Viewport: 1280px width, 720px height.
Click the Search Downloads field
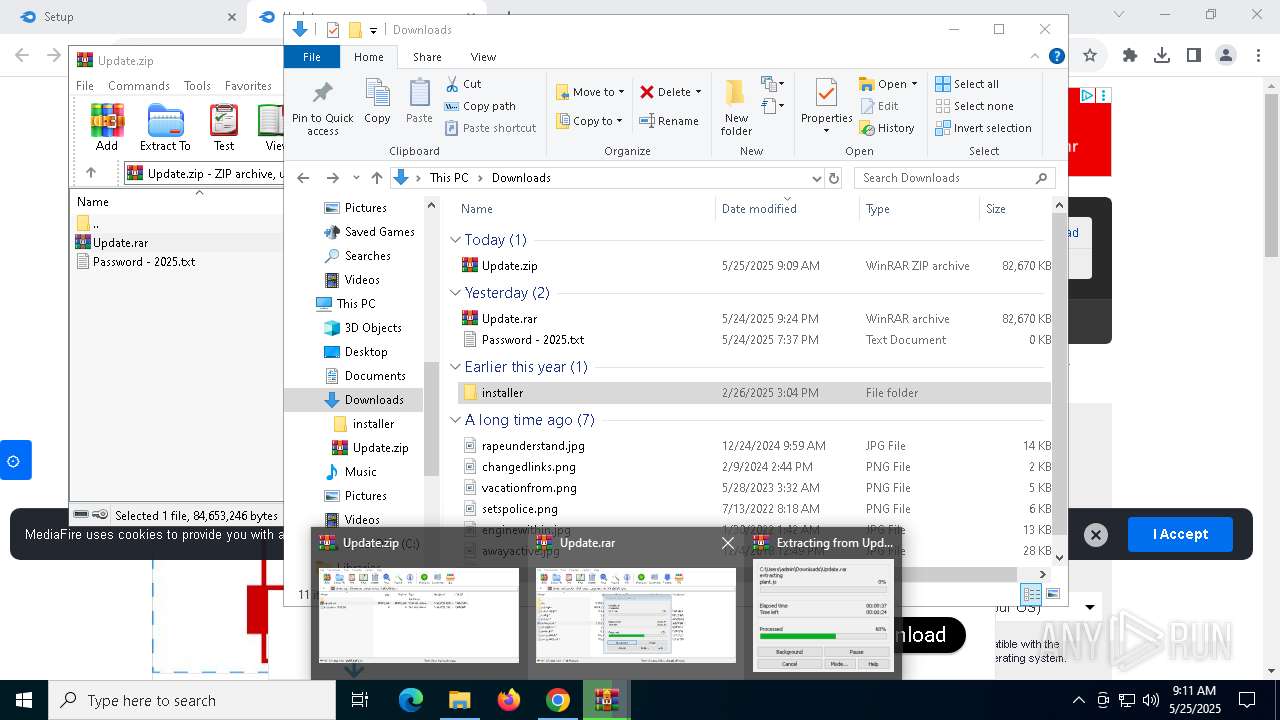click(x=955, y=178)
